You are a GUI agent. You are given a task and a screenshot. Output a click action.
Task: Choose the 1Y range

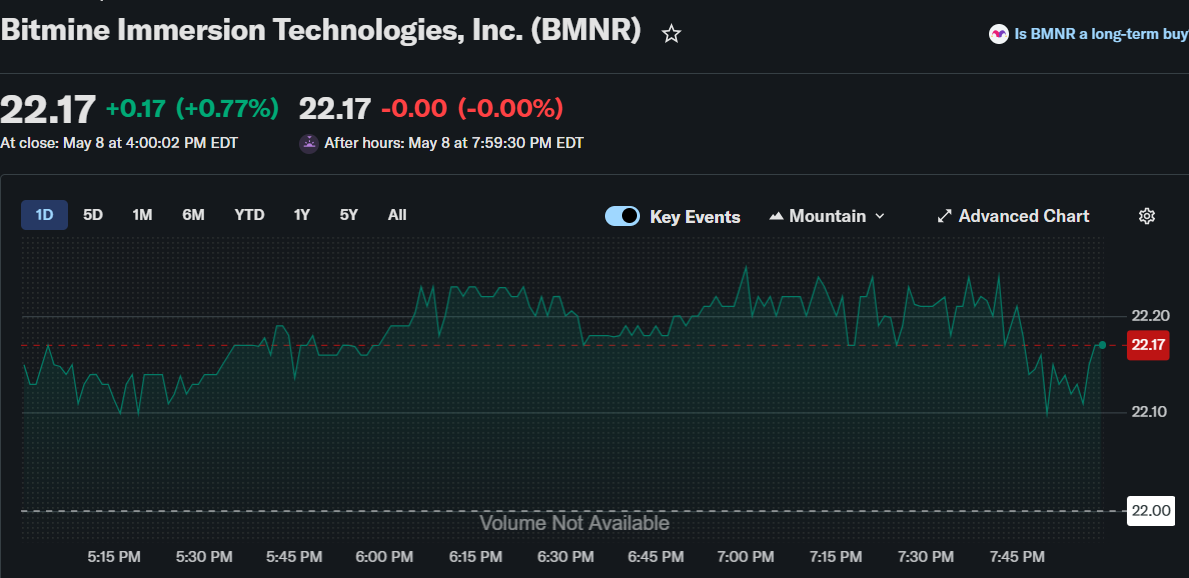(x=302, y=215)
